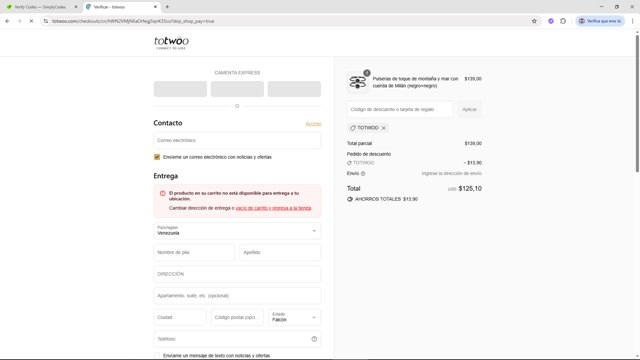Close the Verify Codes SimplyCodes tab
640x360 pixels.
pyautogui.click(x=76, y=7)
